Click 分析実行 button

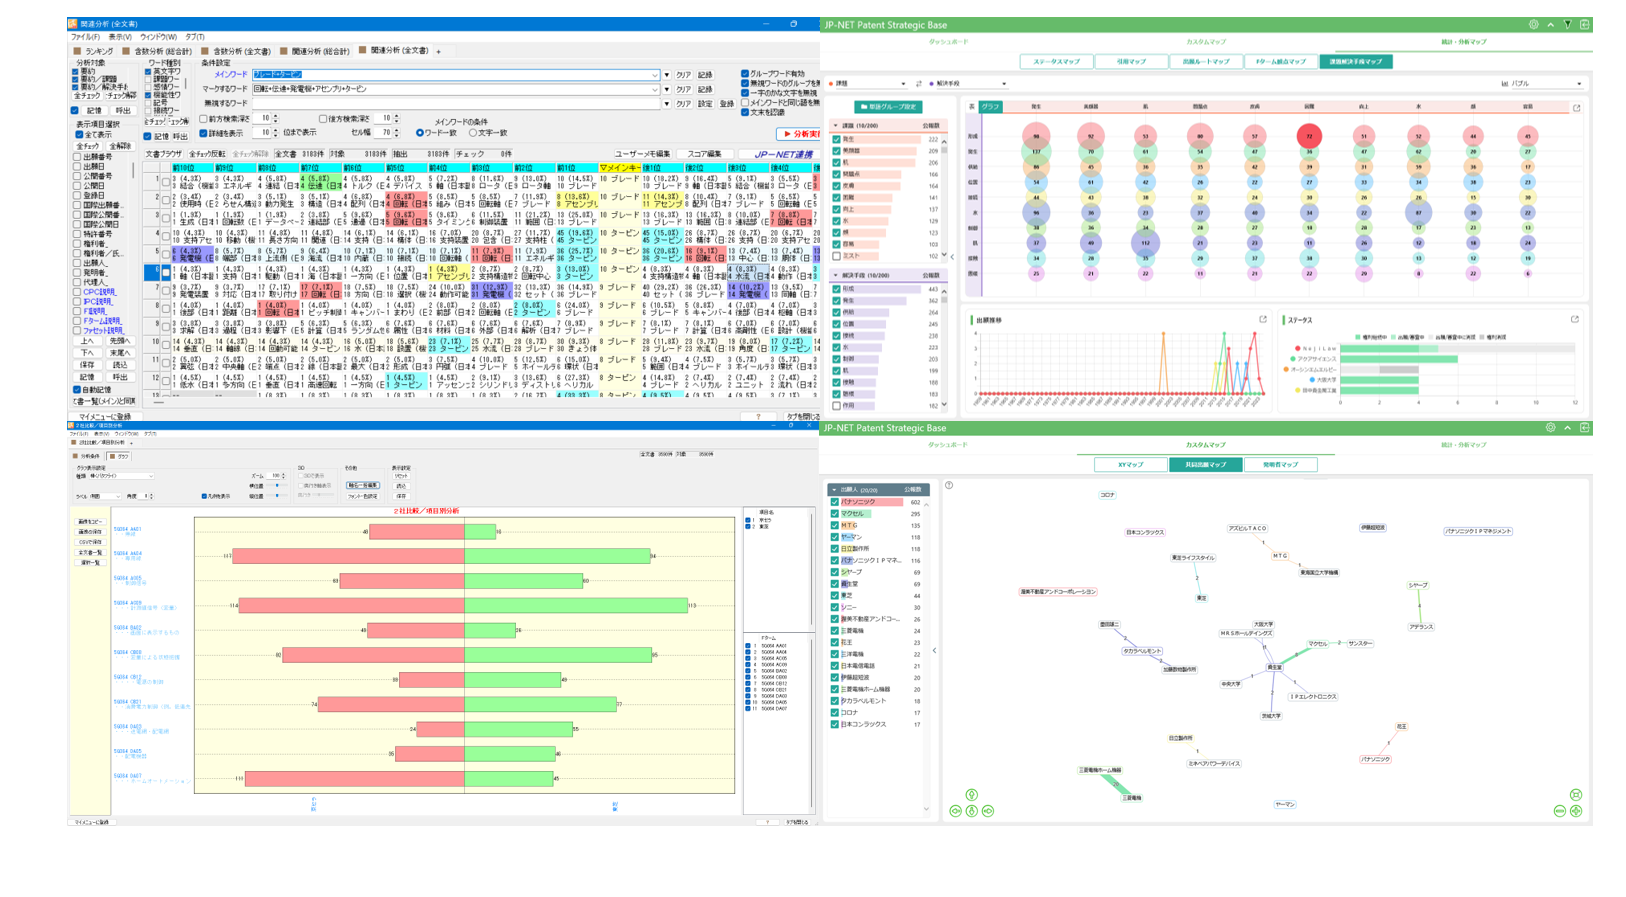799,134
